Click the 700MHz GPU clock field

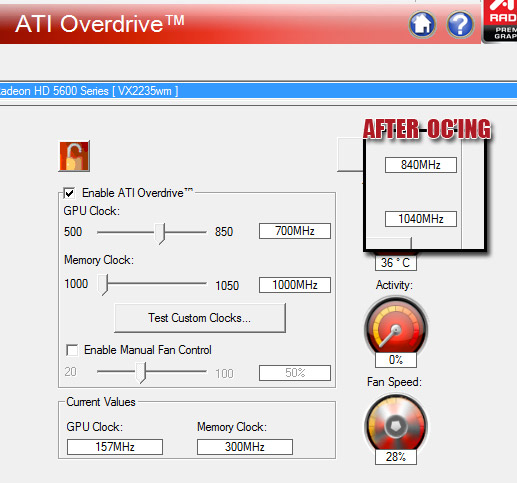coord(295,231)
